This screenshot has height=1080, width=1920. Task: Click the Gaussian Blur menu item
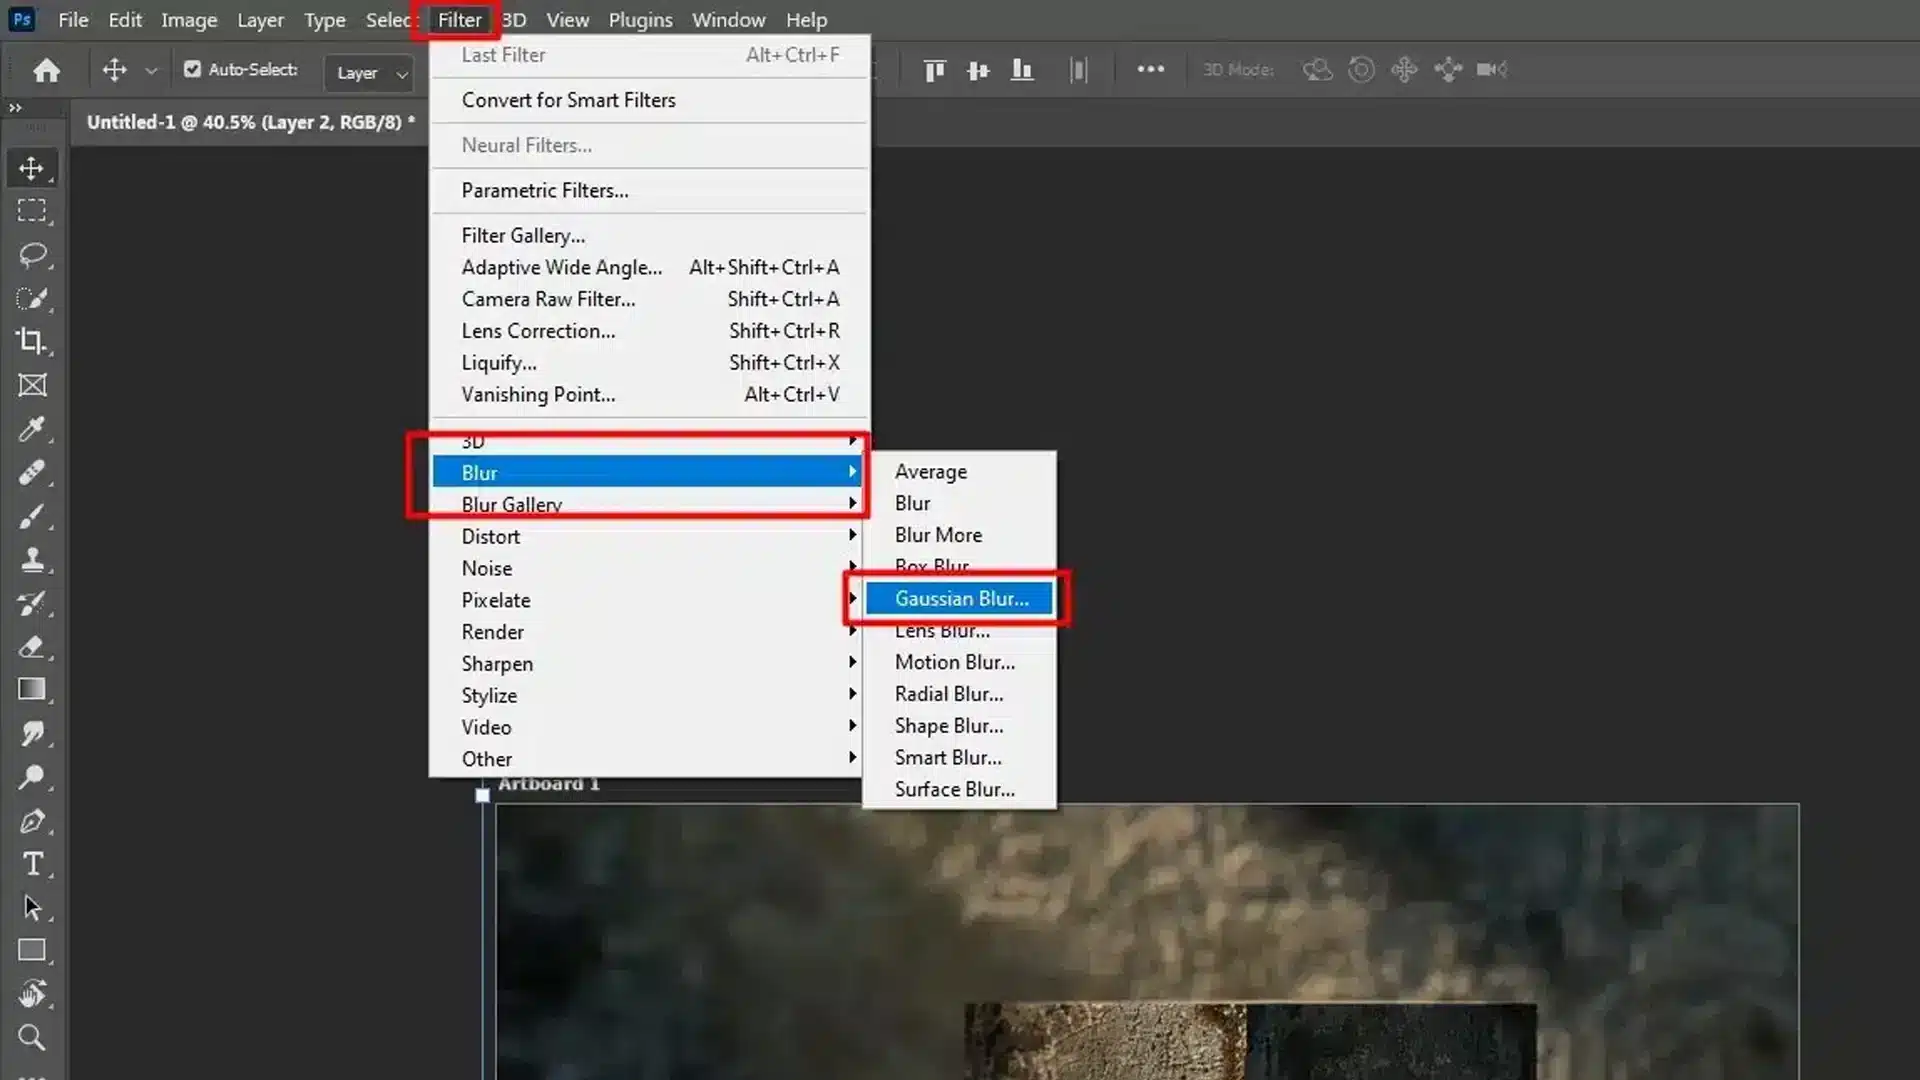point(961,597)
